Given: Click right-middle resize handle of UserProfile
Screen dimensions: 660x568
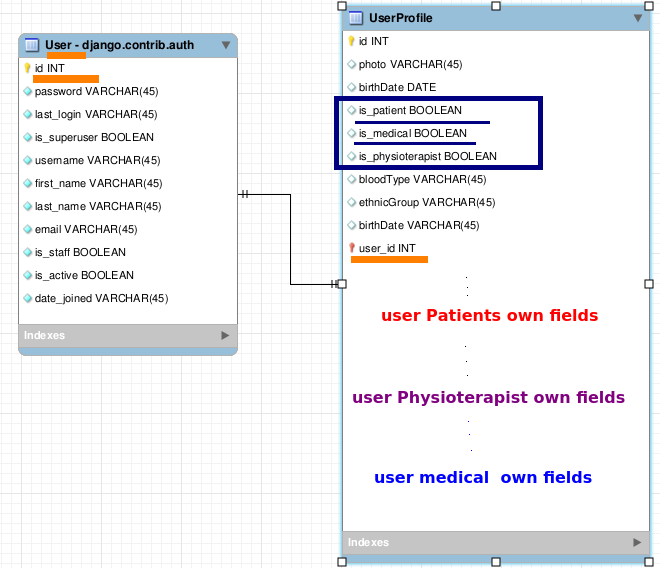Looking at the screenshot, I should pyautogui.click(x=649, y=284).
